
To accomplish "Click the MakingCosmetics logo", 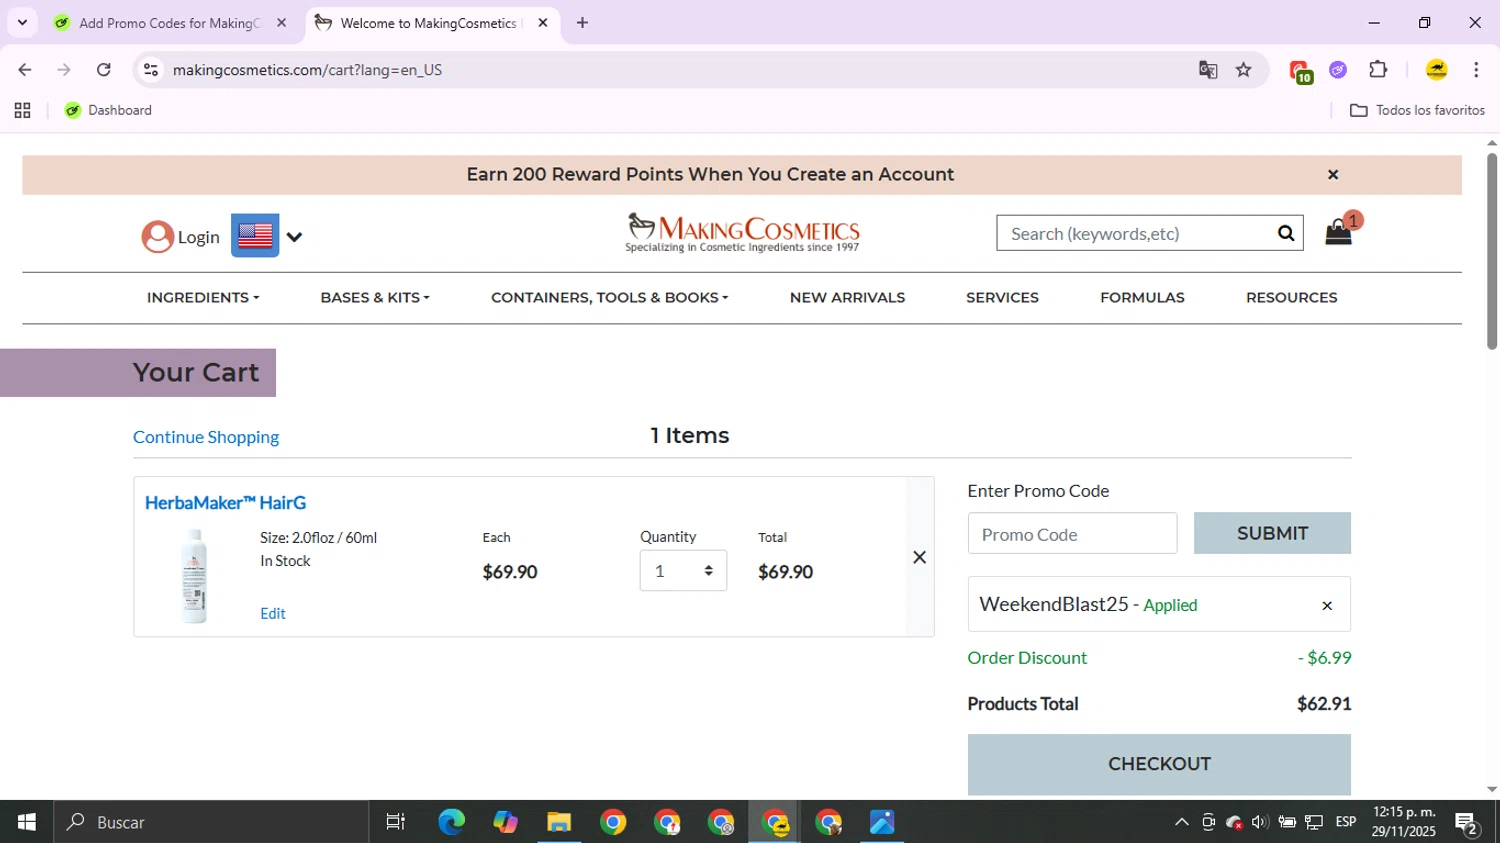I will point(742,233).
